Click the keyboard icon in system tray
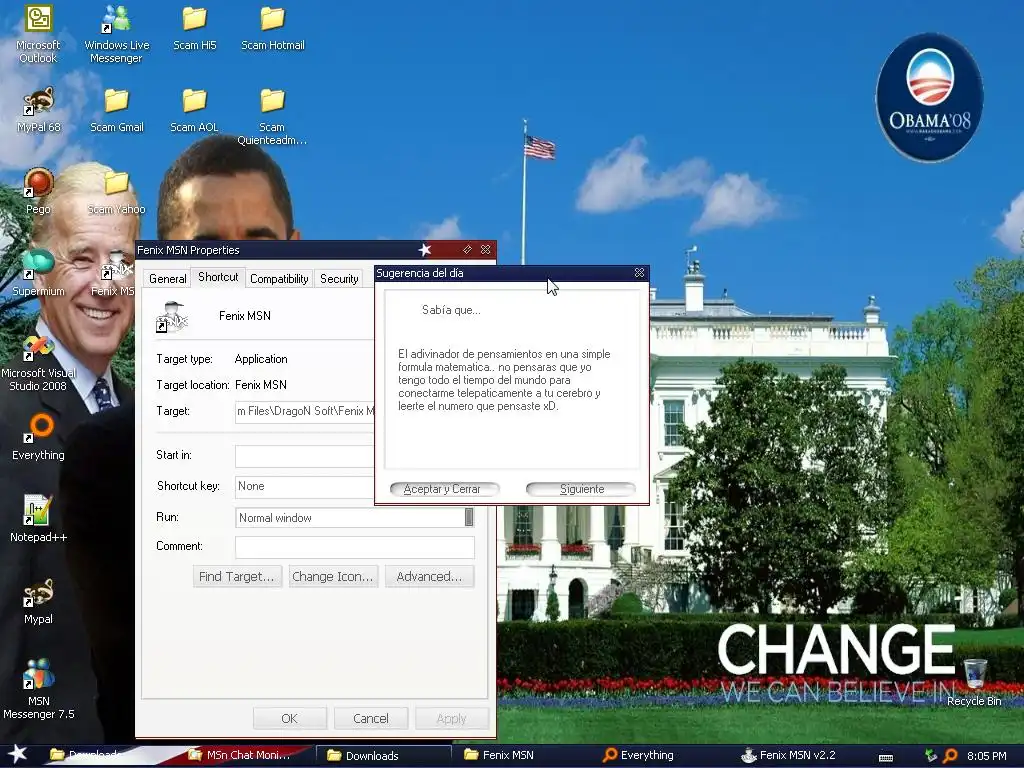 (886, 757)
